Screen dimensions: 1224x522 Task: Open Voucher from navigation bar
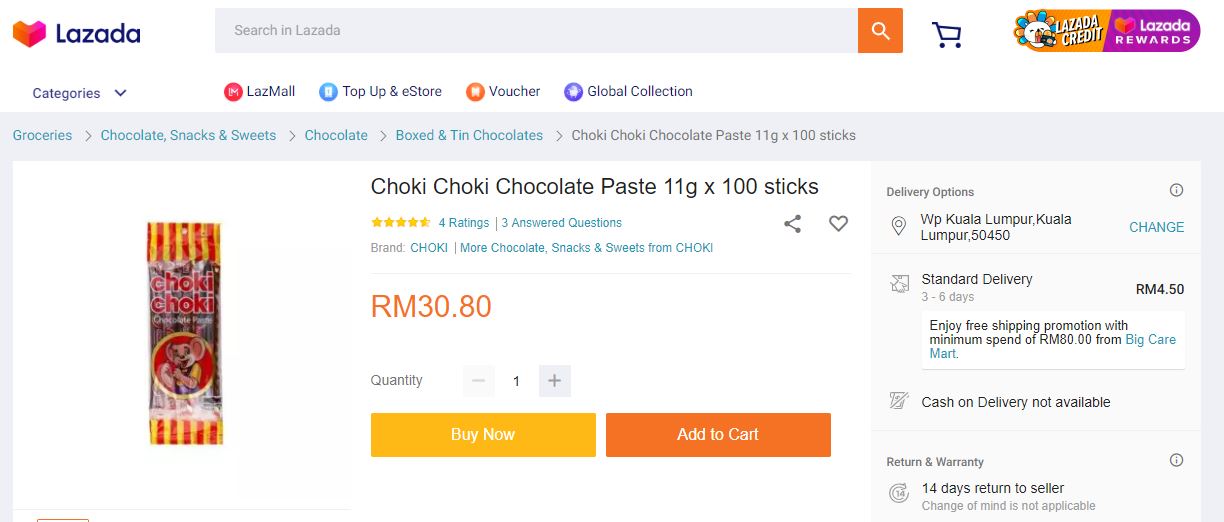503,92
